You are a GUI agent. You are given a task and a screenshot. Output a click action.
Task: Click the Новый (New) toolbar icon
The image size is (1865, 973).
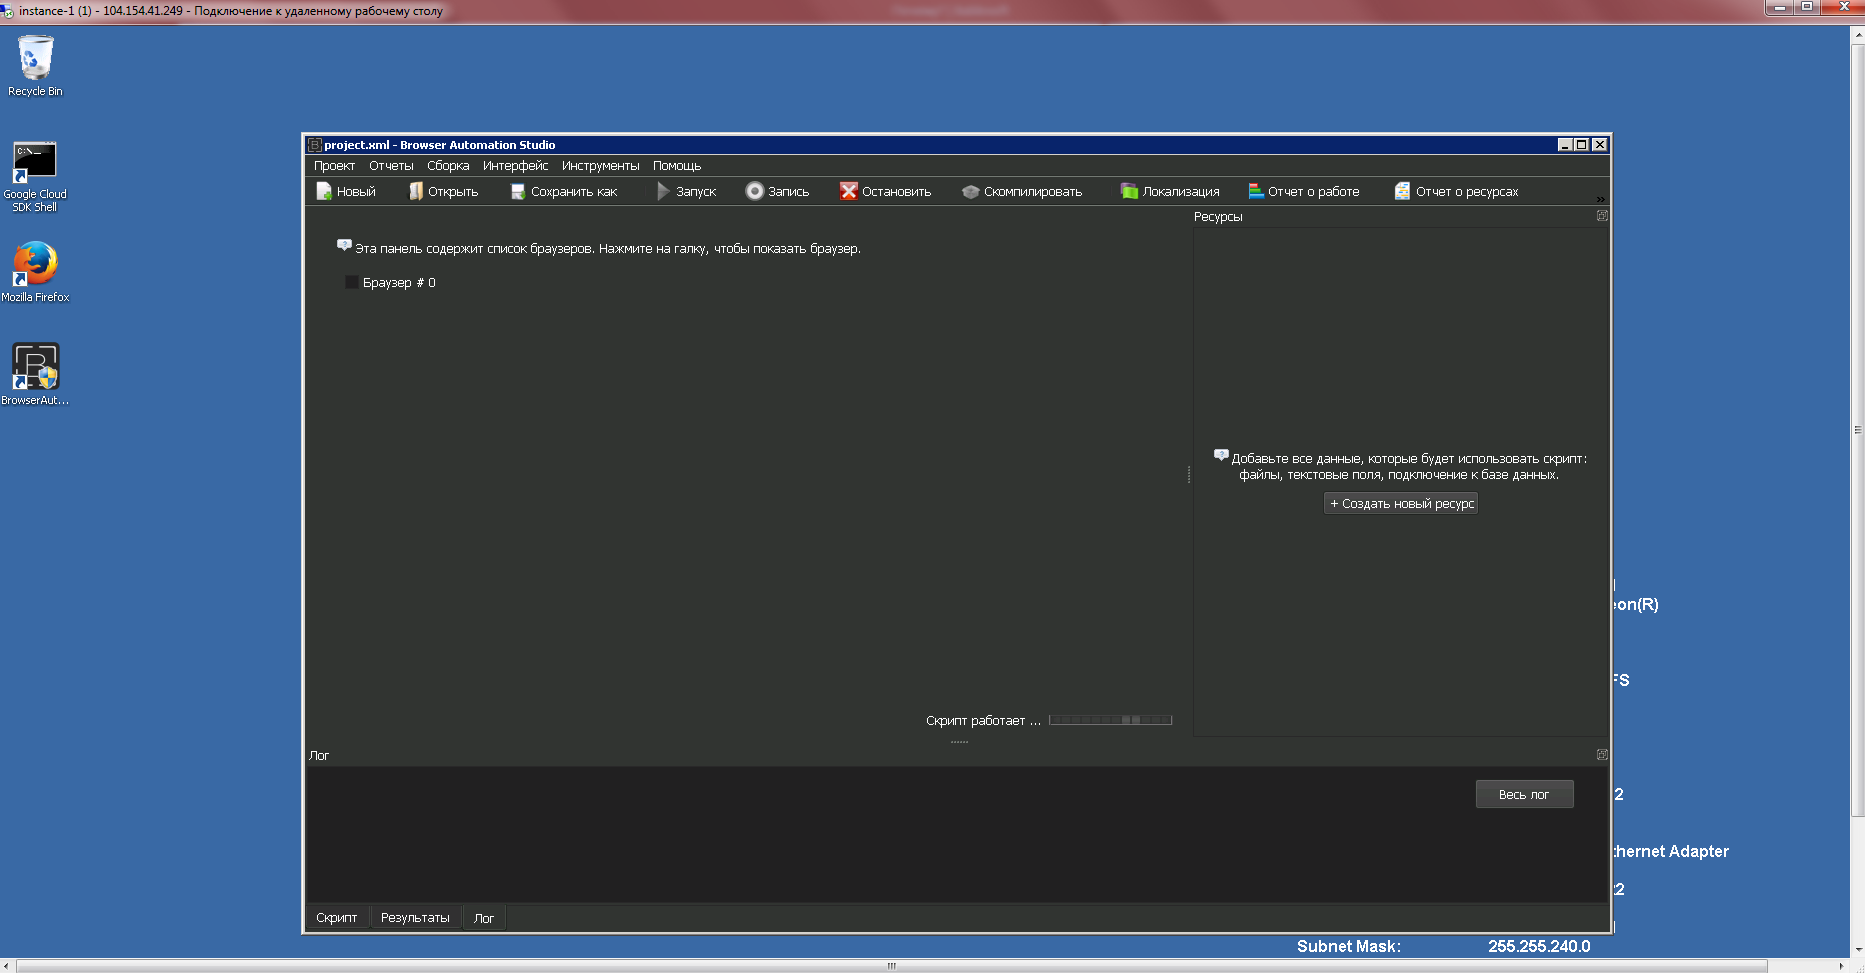click(324, 191)
